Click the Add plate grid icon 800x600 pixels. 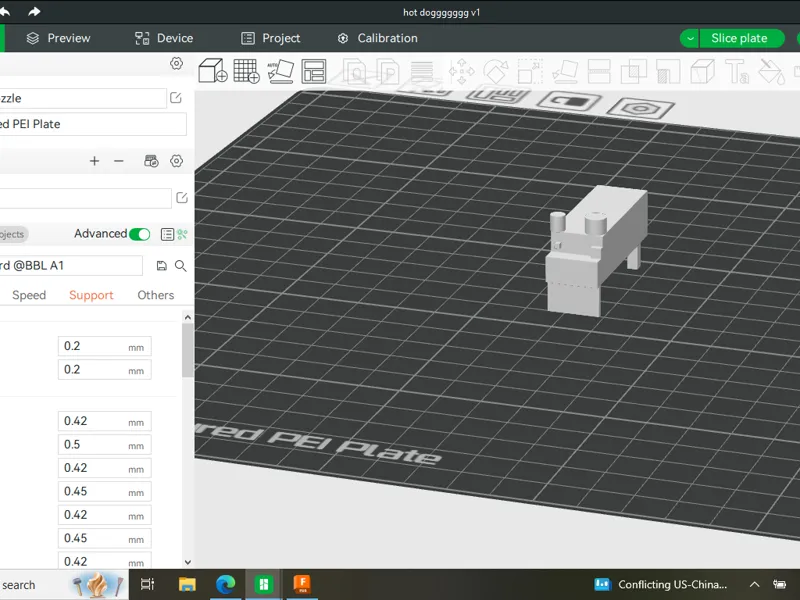(246, 71)
